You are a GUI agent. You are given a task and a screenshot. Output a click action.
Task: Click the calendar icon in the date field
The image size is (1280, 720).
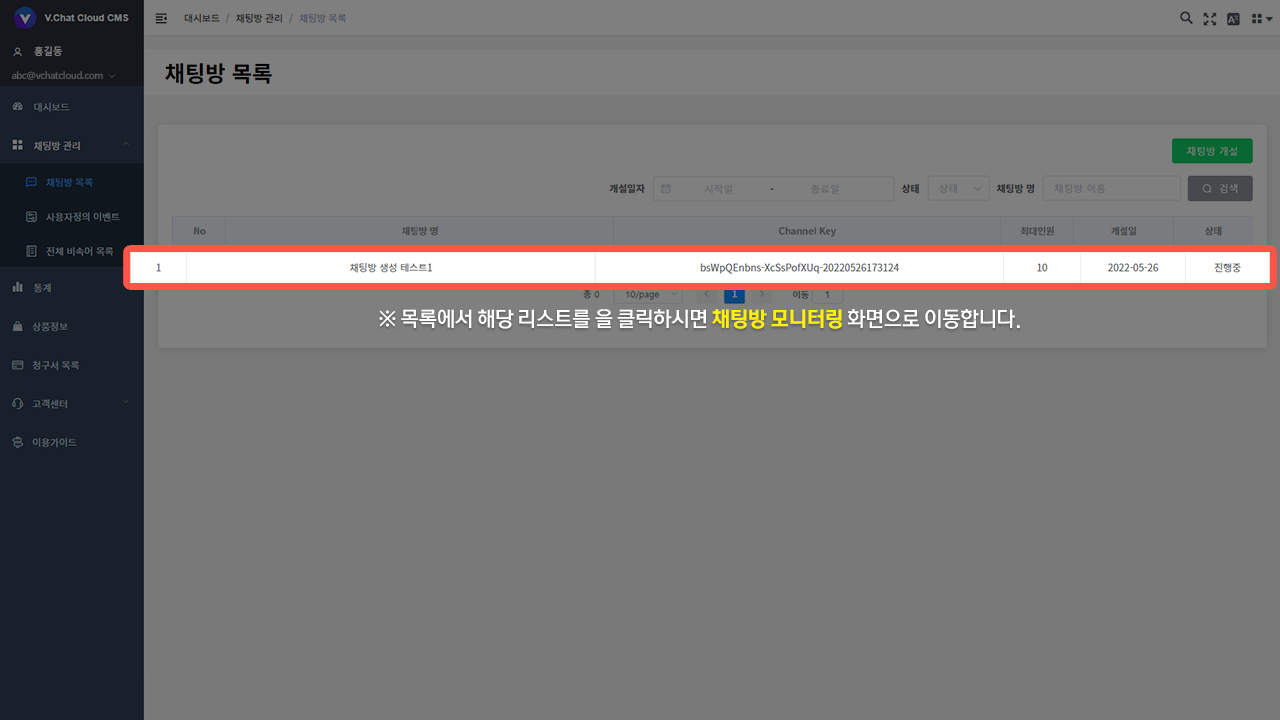pyautogui.click(x=666, y=188)
